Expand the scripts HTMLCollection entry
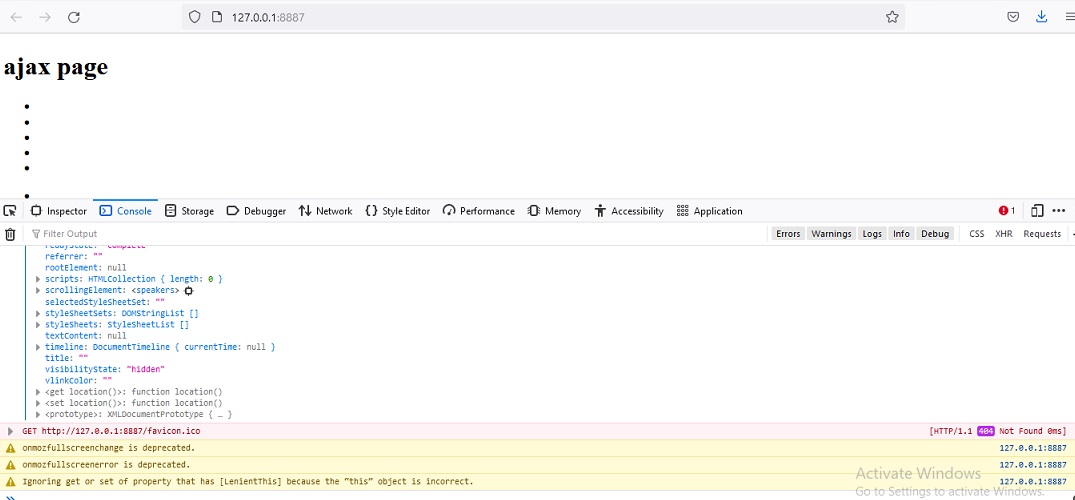 38,279
